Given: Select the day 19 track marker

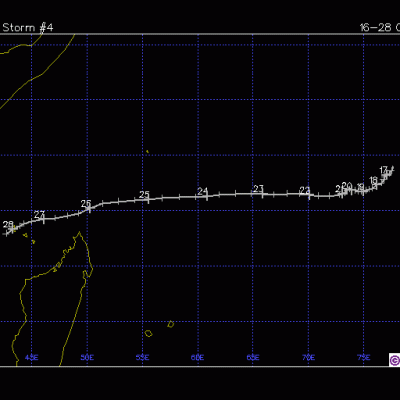Looking at the screenshot, I should pyautogui.click(x=360, y=187).
